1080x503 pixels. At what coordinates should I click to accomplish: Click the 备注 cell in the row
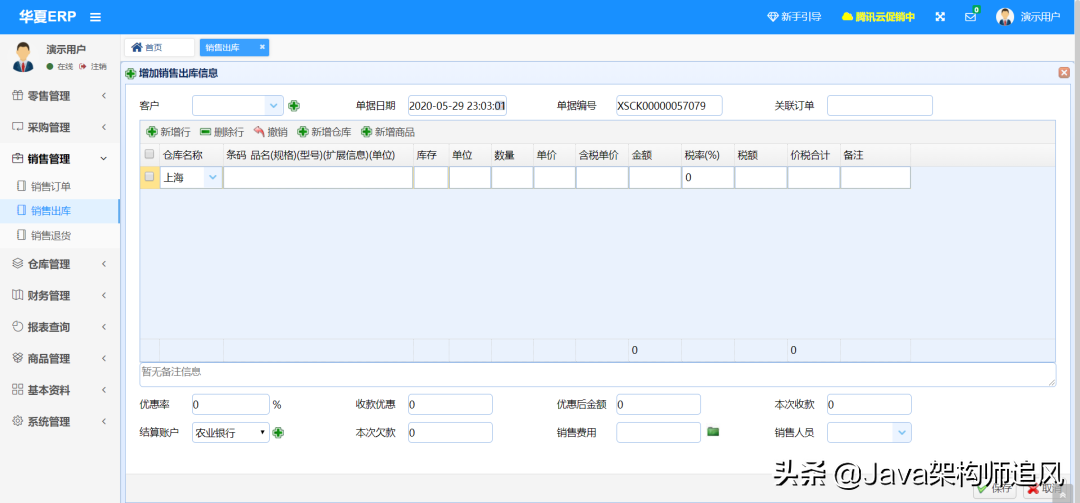click(875, 178)
